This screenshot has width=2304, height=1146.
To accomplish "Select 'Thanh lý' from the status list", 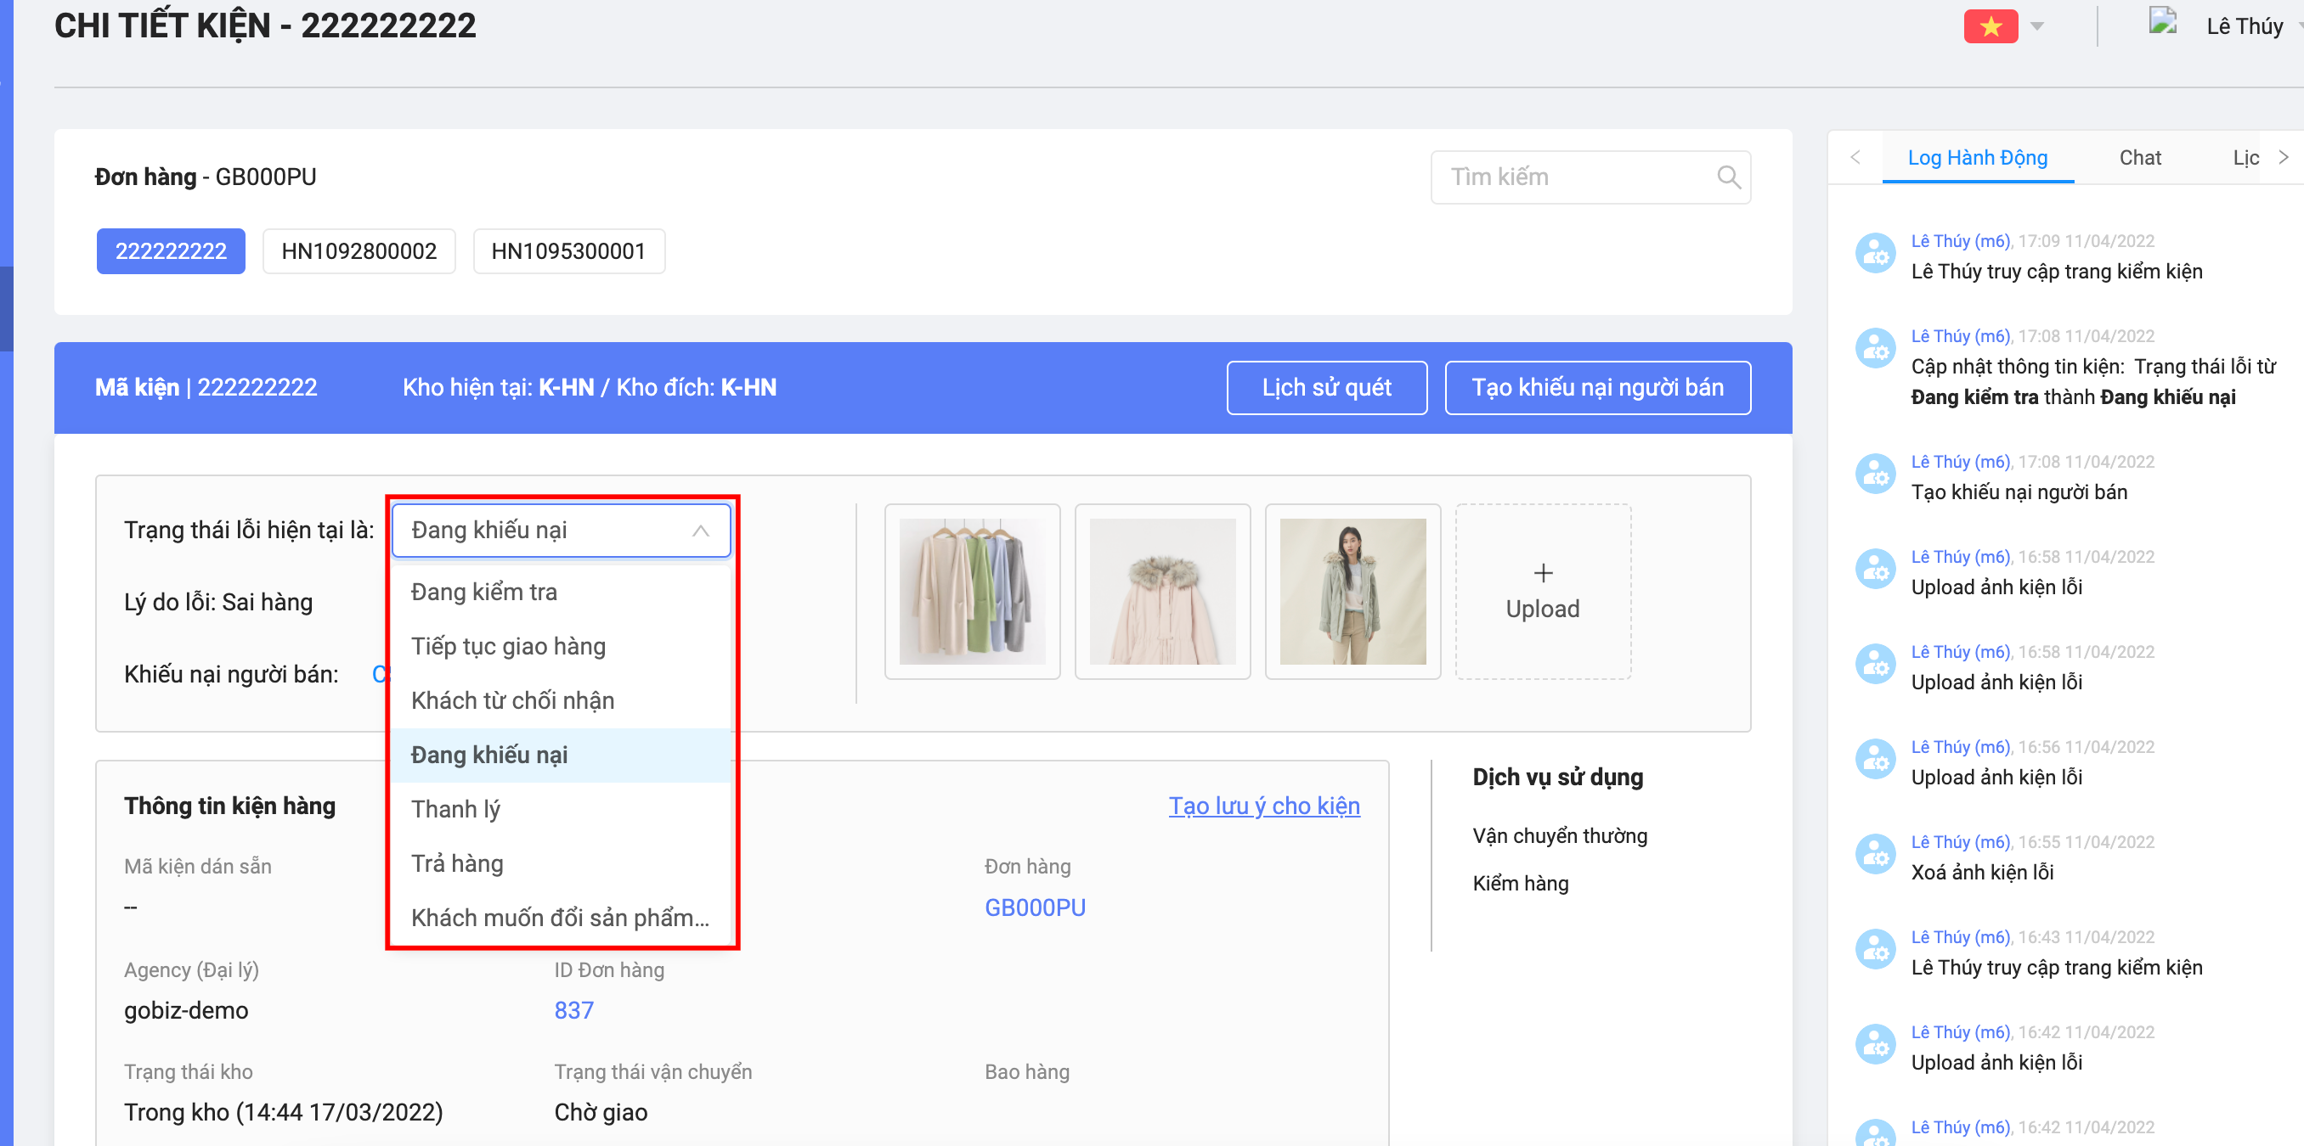I will click(456, 809).
